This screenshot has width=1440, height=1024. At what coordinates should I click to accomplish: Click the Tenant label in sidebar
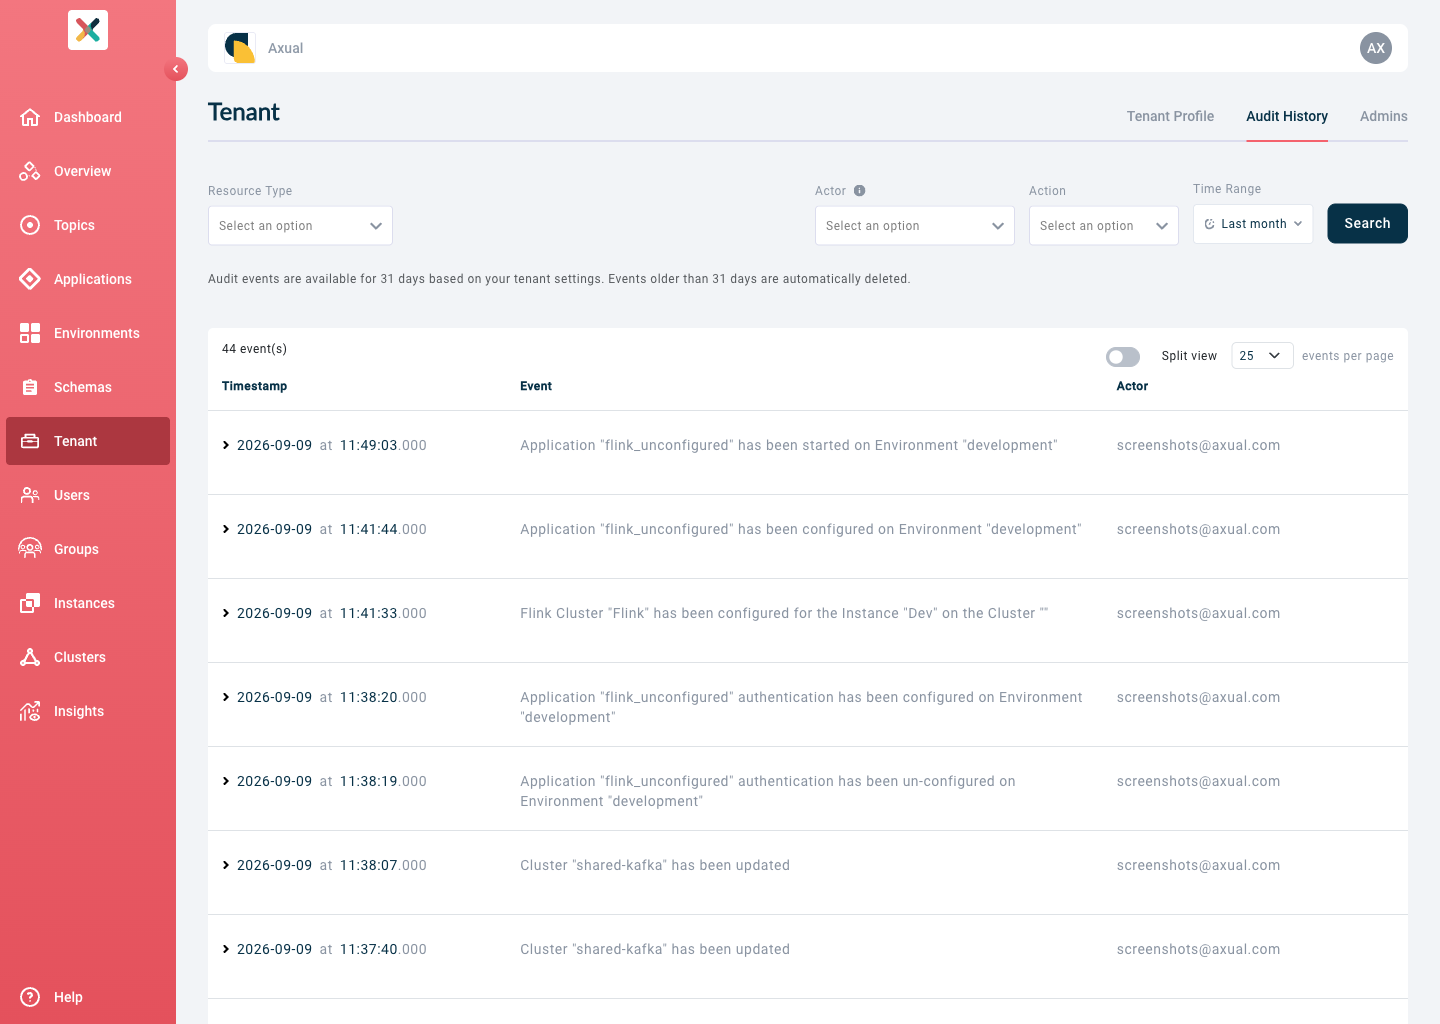pyautogui.click(x=75, y=441)
